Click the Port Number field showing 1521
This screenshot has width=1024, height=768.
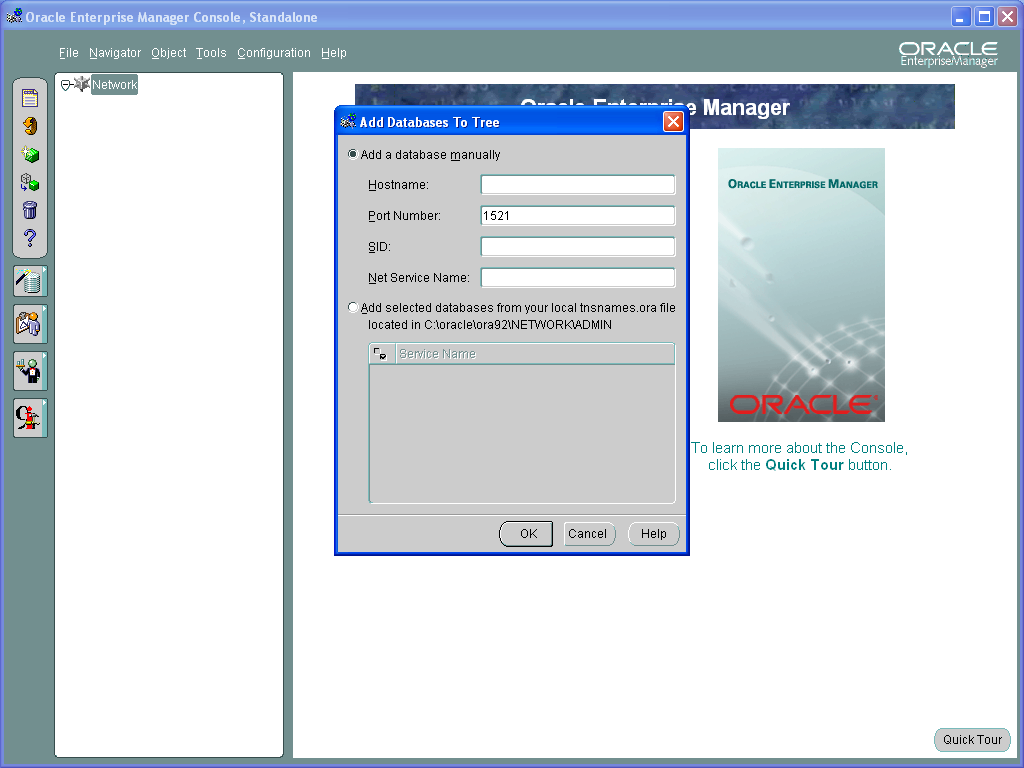[578, 216]
